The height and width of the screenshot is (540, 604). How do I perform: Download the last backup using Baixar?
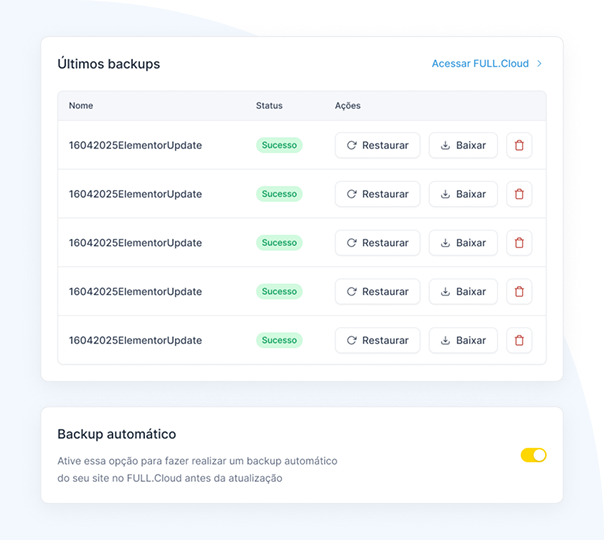point(463,340)
